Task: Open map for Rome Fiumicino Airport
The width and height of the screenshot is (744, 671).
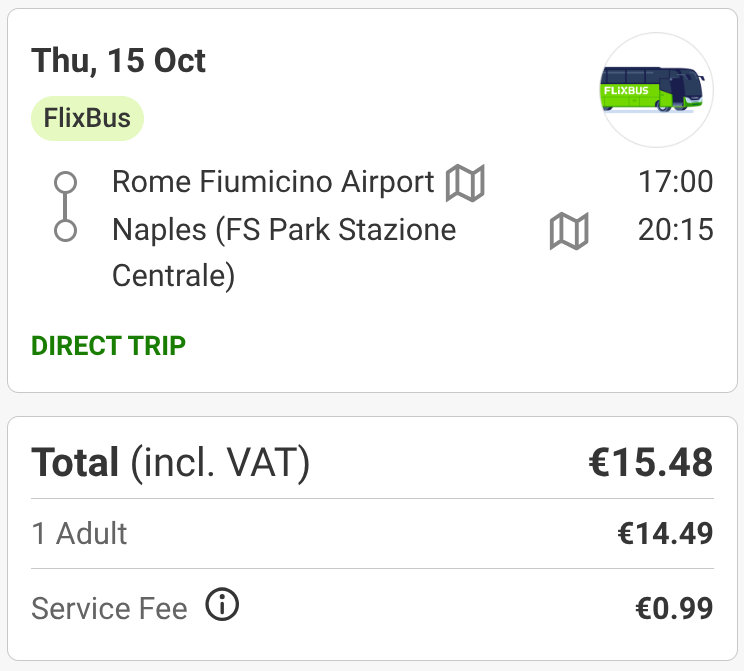Action: pyautogui.click(x=465, y=183)
